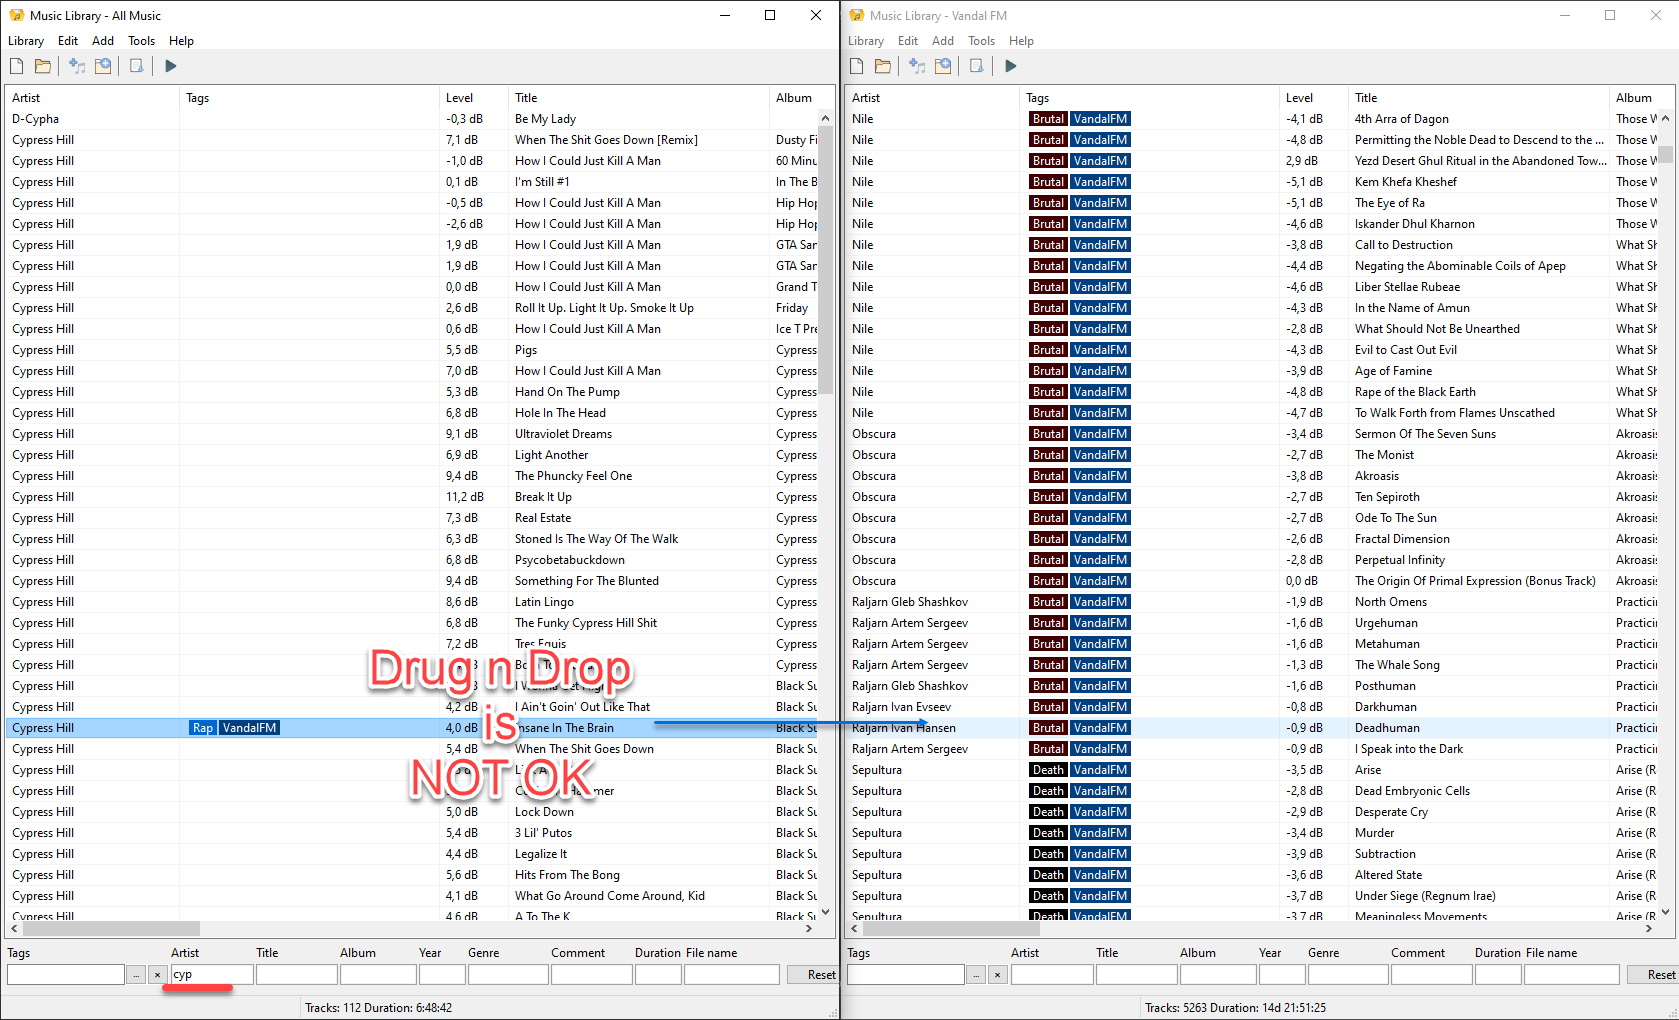This screenshot has height=1020, width=1679.
Task: Clear tags filter with × button in All Music
Action: [157, 975]
